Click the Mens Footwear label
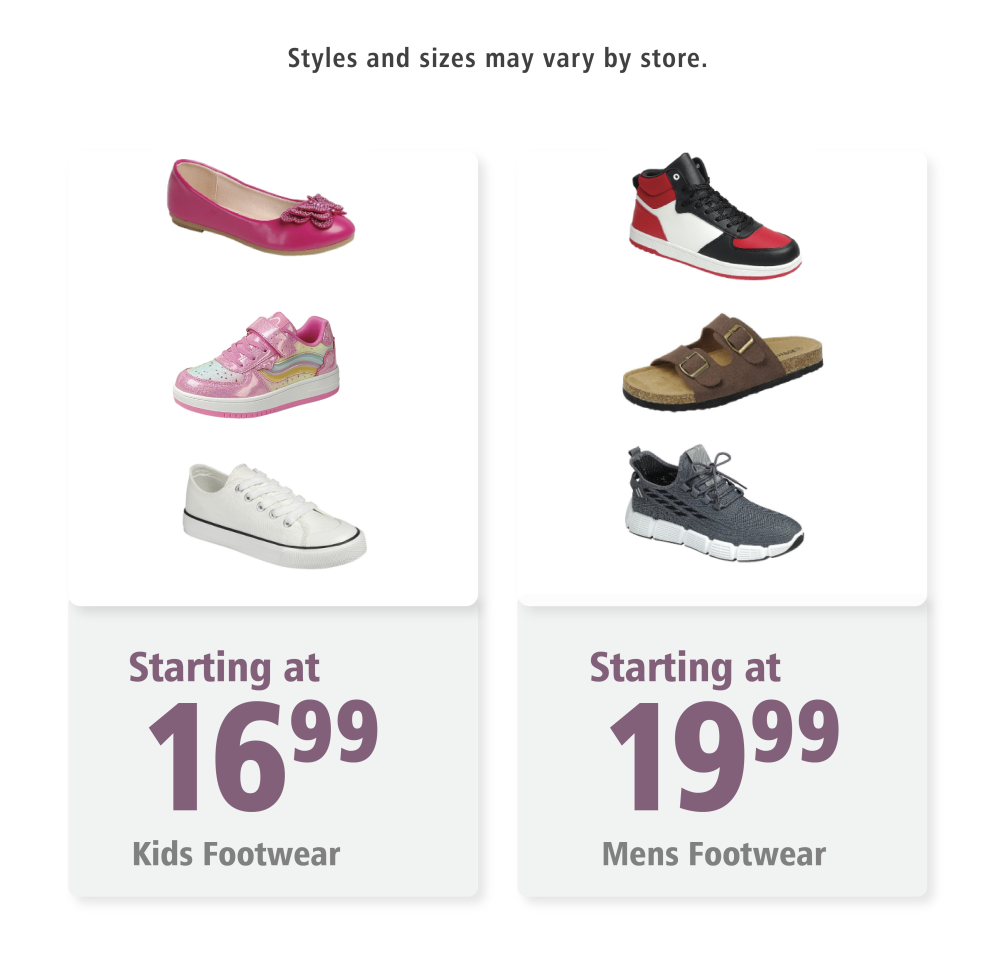The image size is (1000, 955). 714,854
